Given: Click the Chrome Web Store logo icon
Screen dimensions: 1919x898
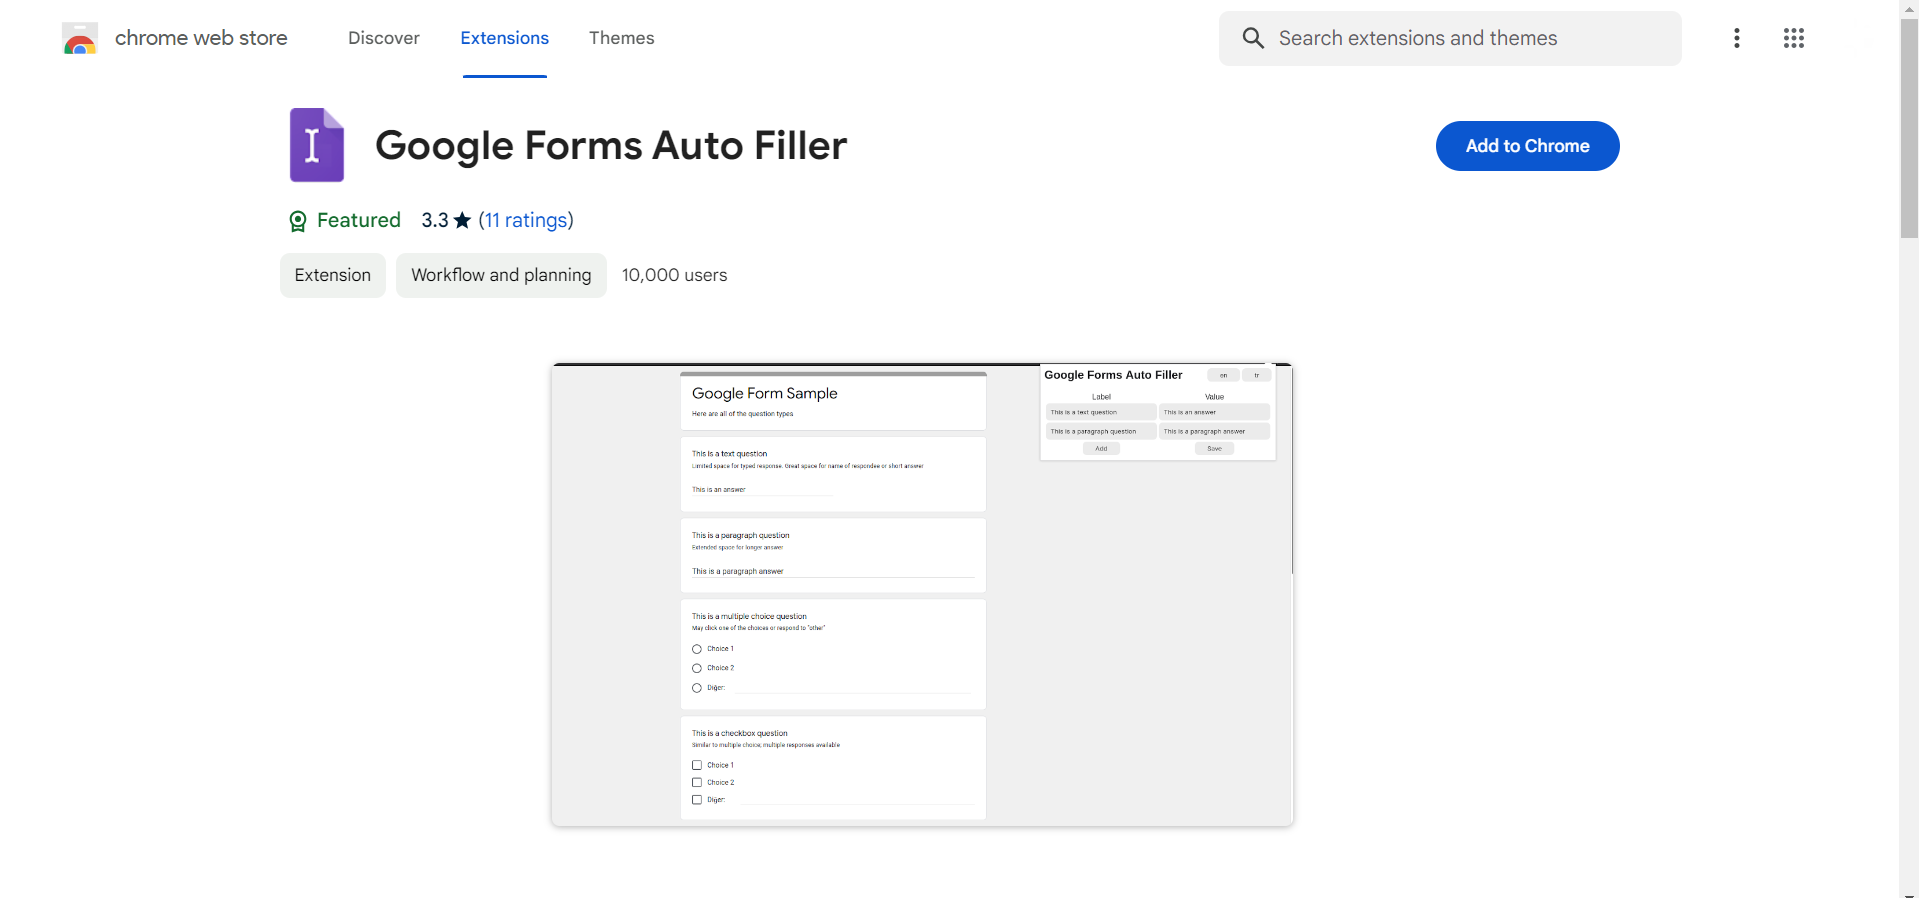Looking at the screenshot, I should pos(80,38).
